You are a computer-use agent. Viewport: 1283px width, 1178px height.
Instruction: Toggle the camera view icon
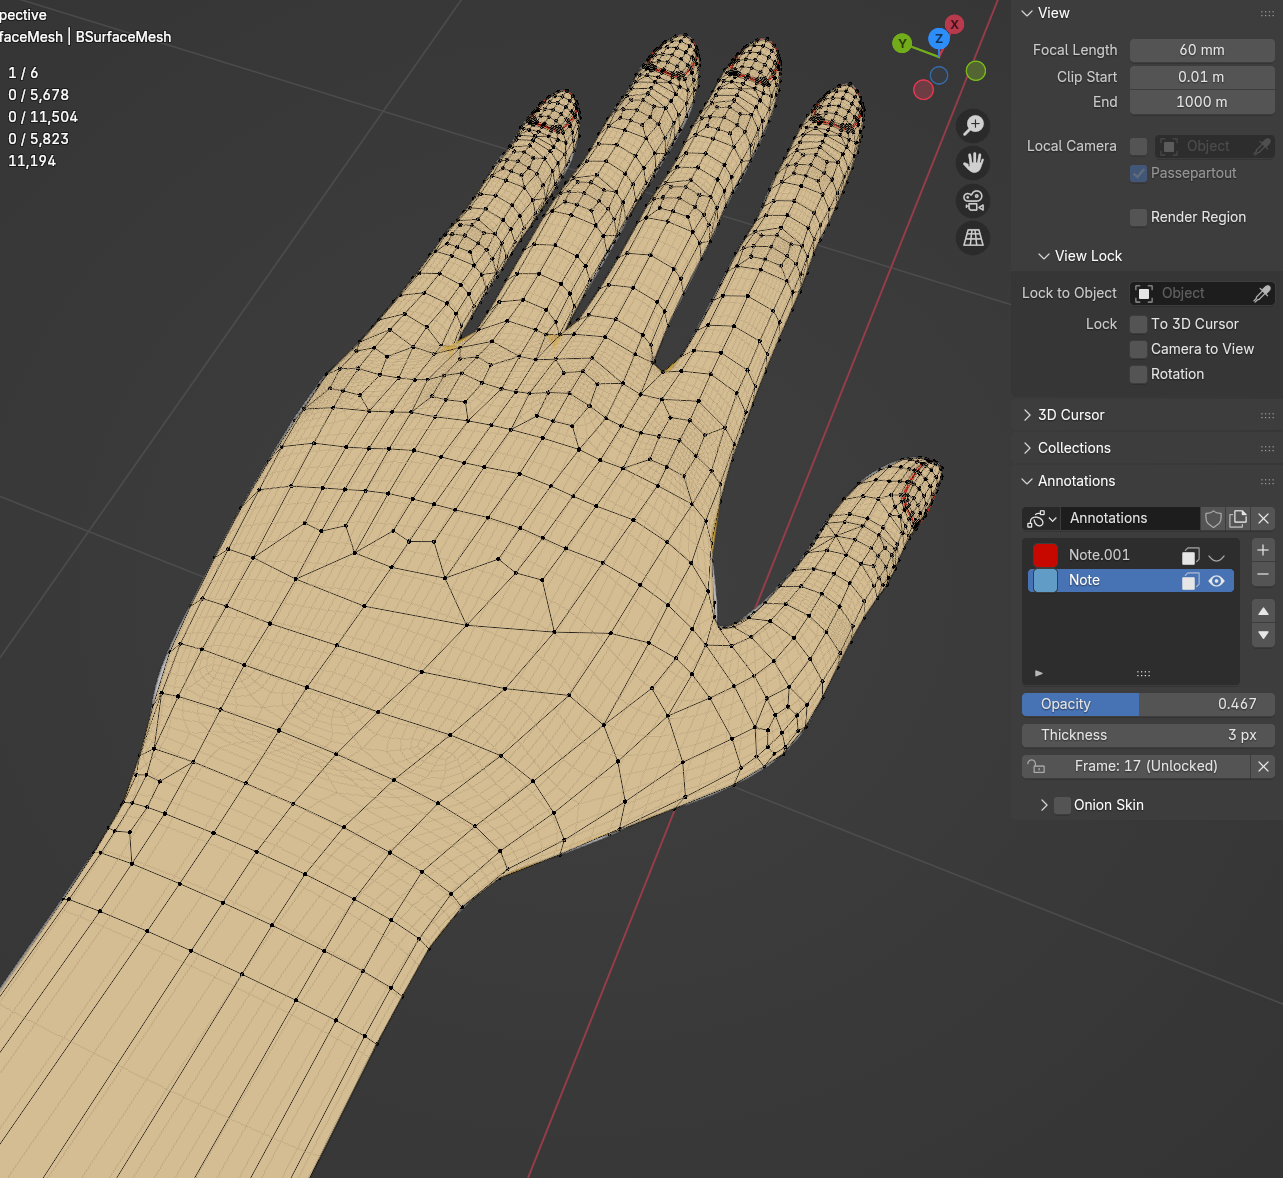pyautogui.click(x=973, y=201)
